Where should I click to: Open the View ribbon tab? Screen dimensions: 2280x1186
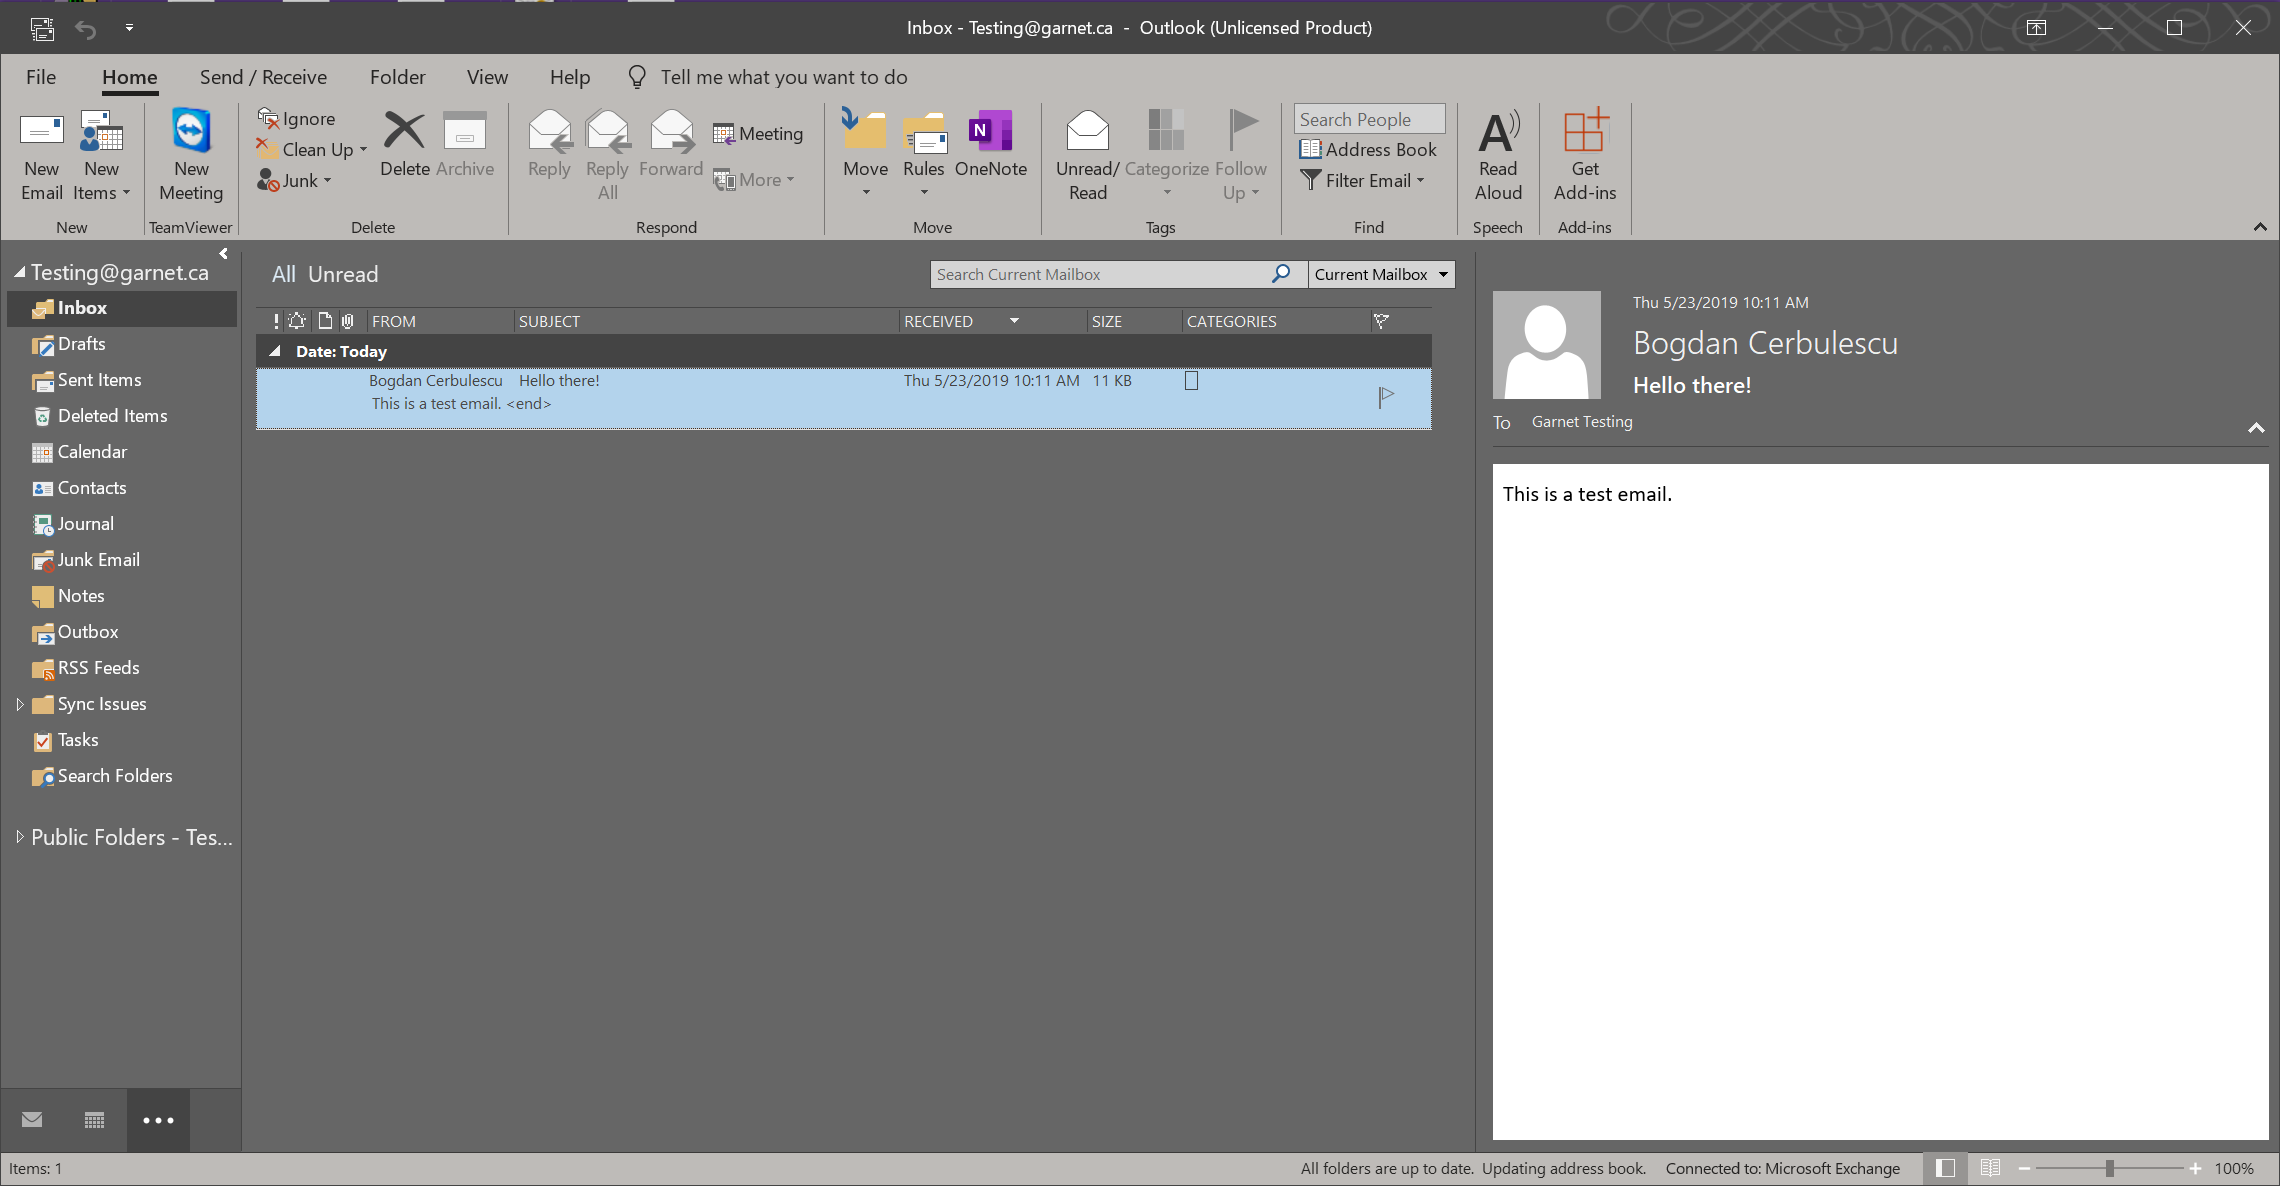point(487,77)
